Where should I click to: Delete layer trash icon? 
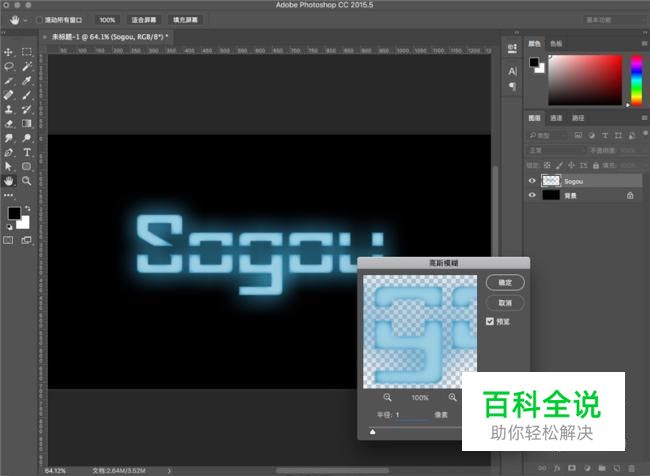(x=631, y=468)
